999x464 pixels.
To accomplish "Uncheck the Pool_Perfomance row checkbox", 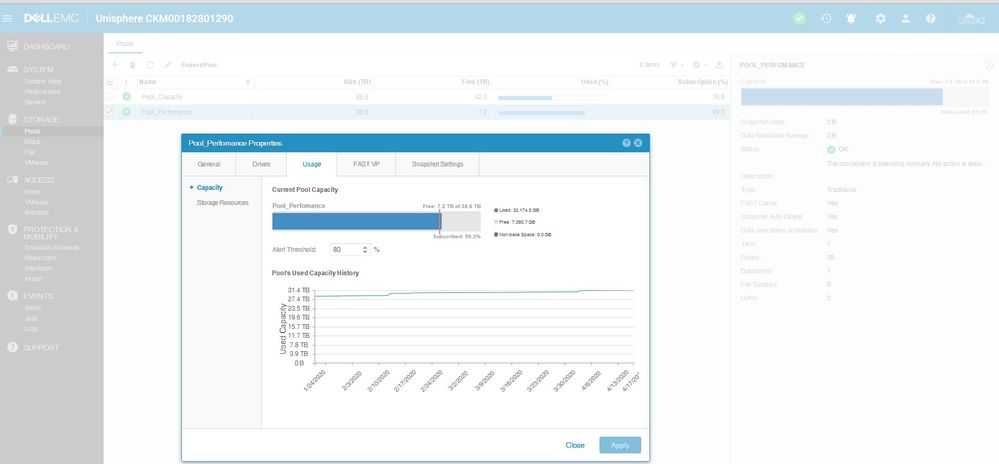I will tap(110, 112).
